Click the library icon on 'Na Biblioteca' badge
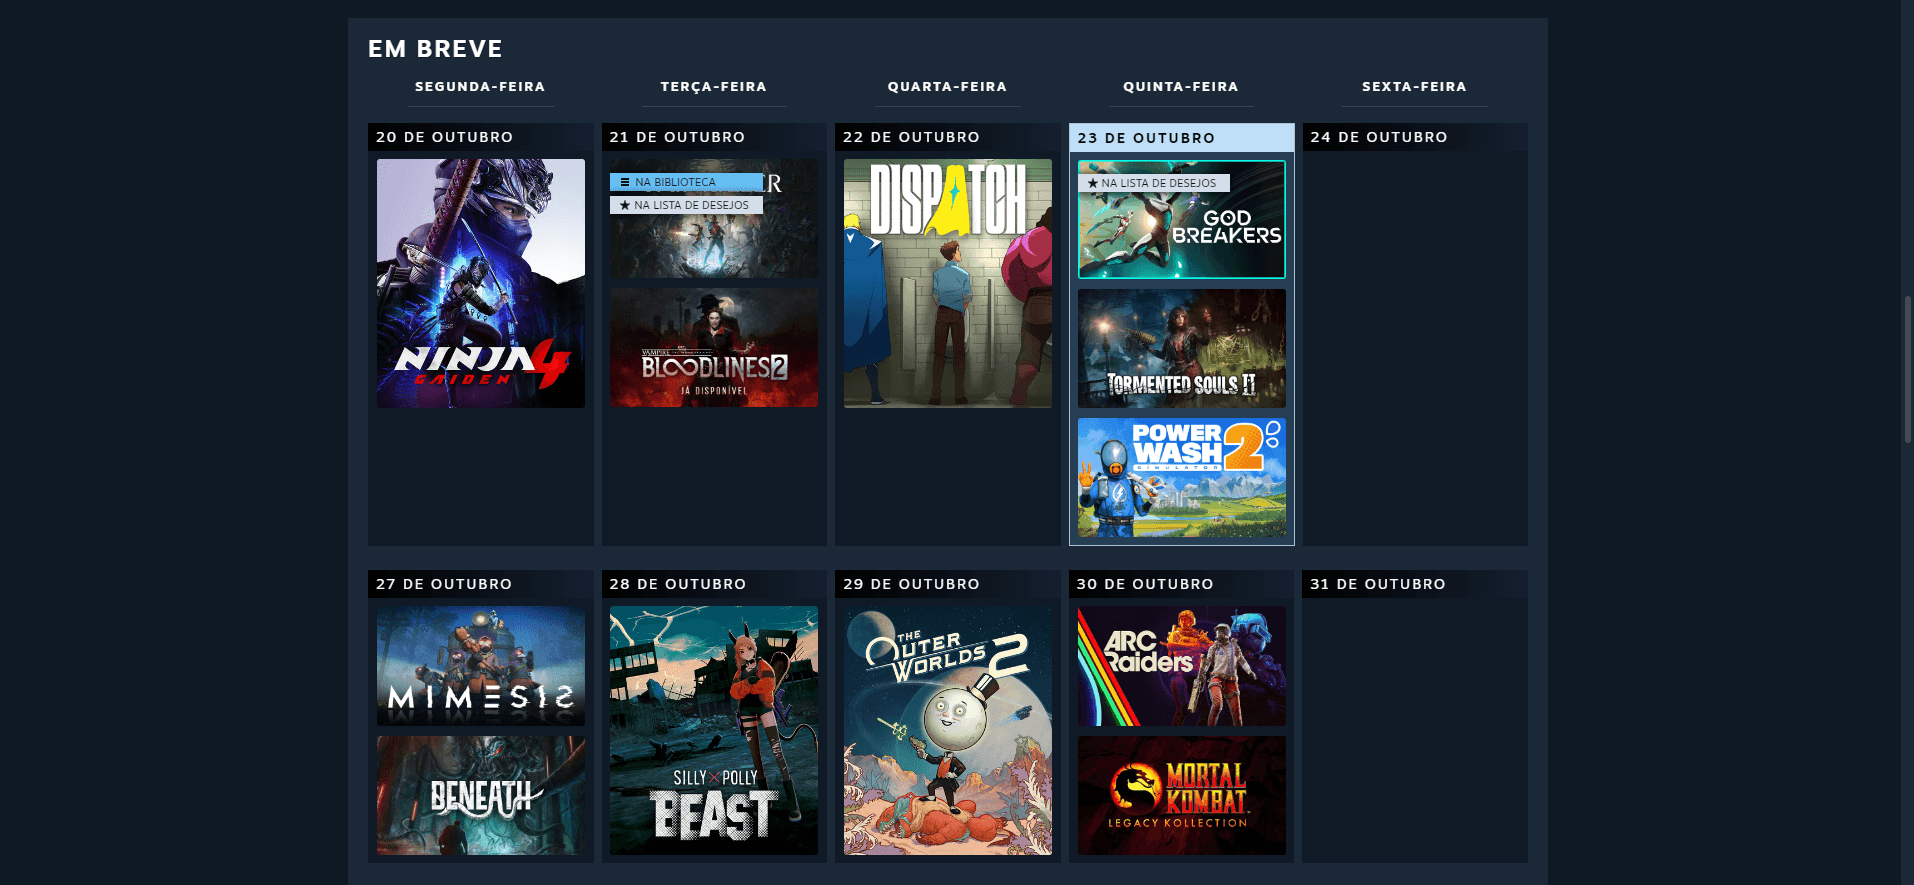 pos(625,182)
